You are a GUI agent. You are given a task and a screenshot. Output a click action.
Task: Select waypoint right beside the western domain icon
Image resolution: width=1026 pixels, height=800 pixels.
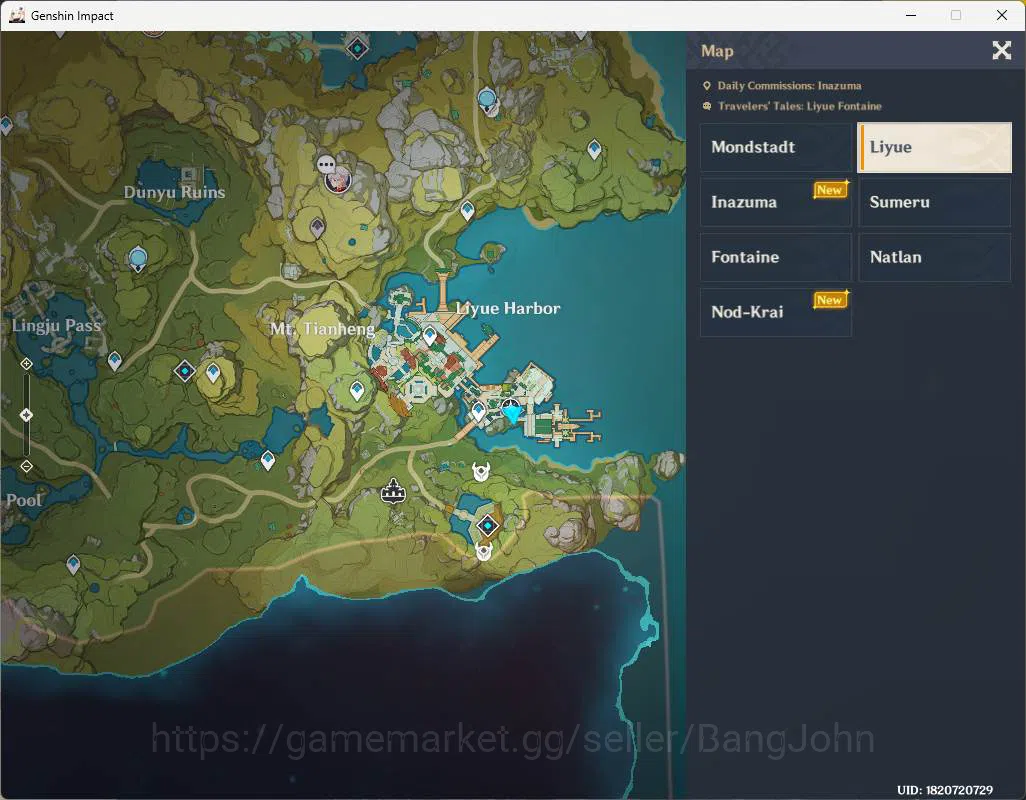213,373
